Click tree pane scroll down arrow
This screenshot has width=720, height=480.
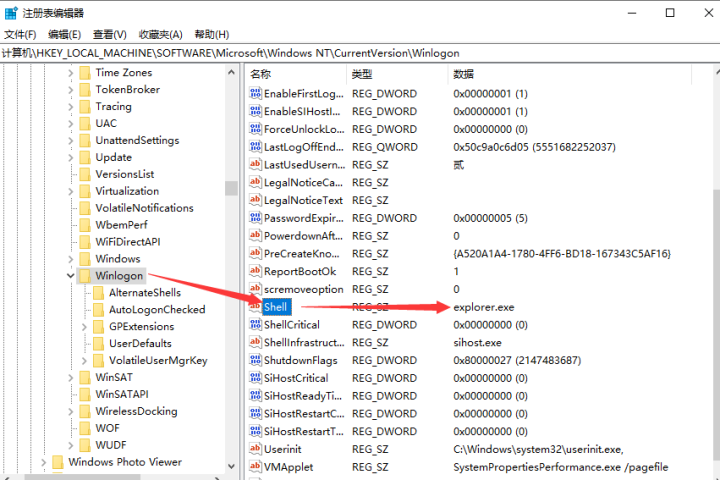coord(231,466)
